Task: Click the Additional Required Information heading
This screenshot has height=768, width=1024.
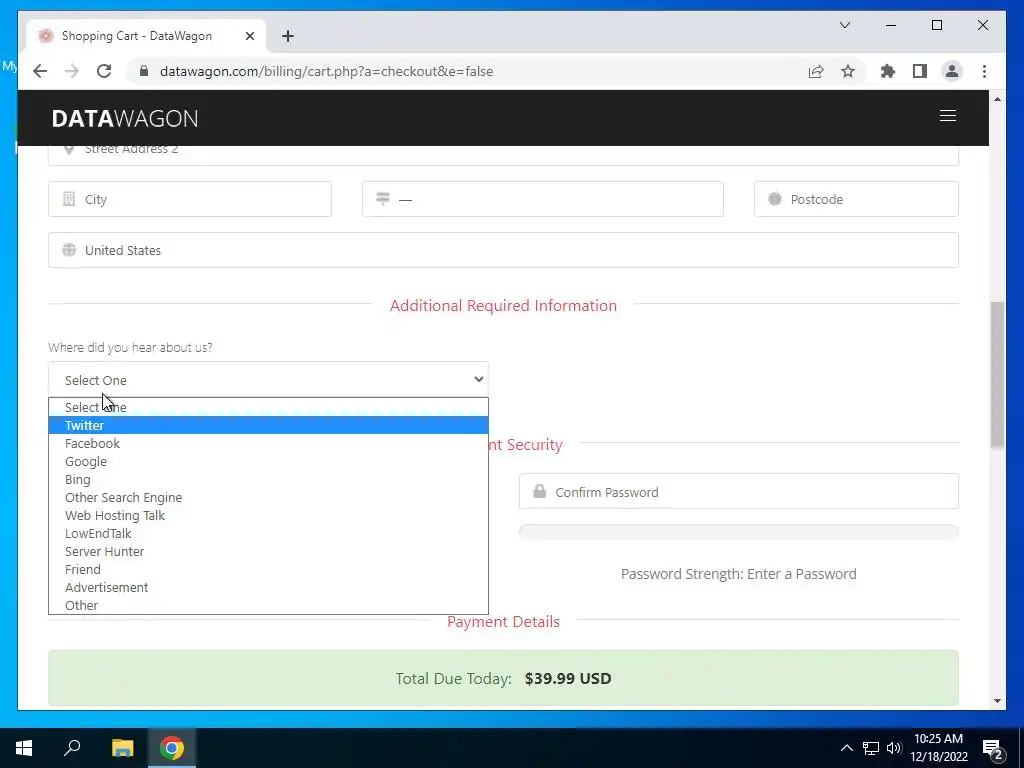Action: point(504,306)
